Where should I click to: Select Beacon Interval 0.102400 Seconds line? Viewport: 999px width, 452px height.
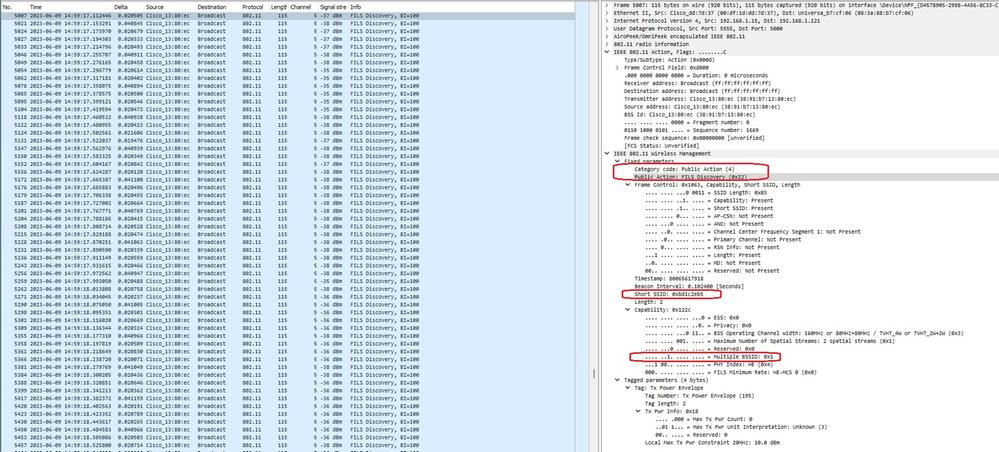[687, 286]
